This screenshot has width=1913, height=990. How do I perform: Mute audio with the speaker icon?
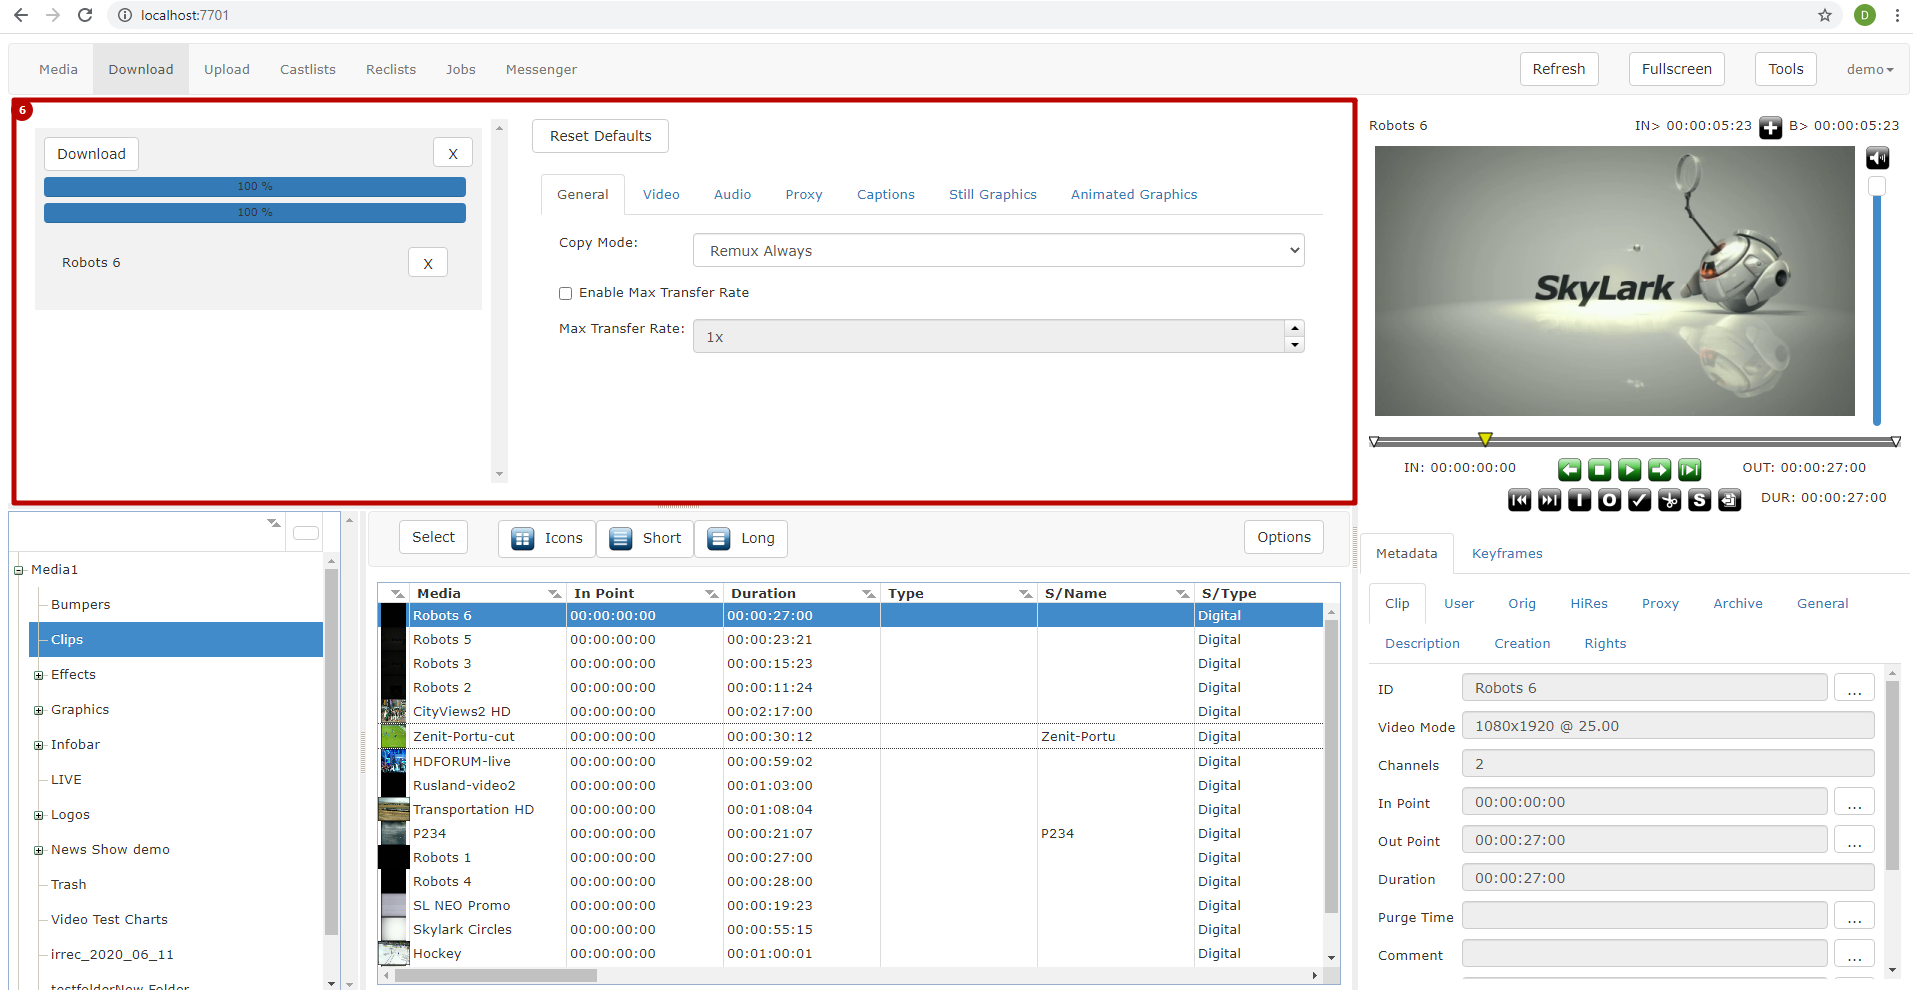pos(1878,158)
